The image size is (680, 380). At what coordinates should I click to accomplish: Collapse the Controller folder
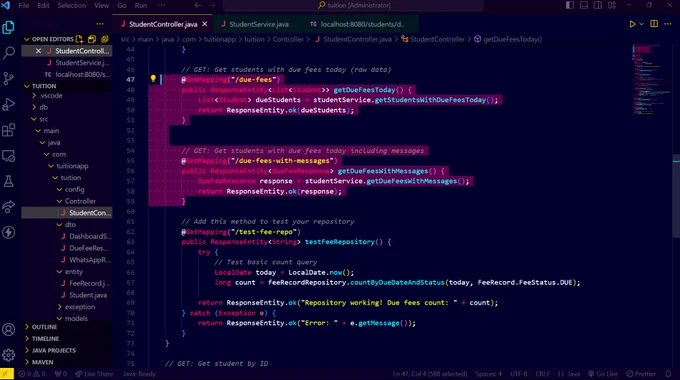pos(80,201)
